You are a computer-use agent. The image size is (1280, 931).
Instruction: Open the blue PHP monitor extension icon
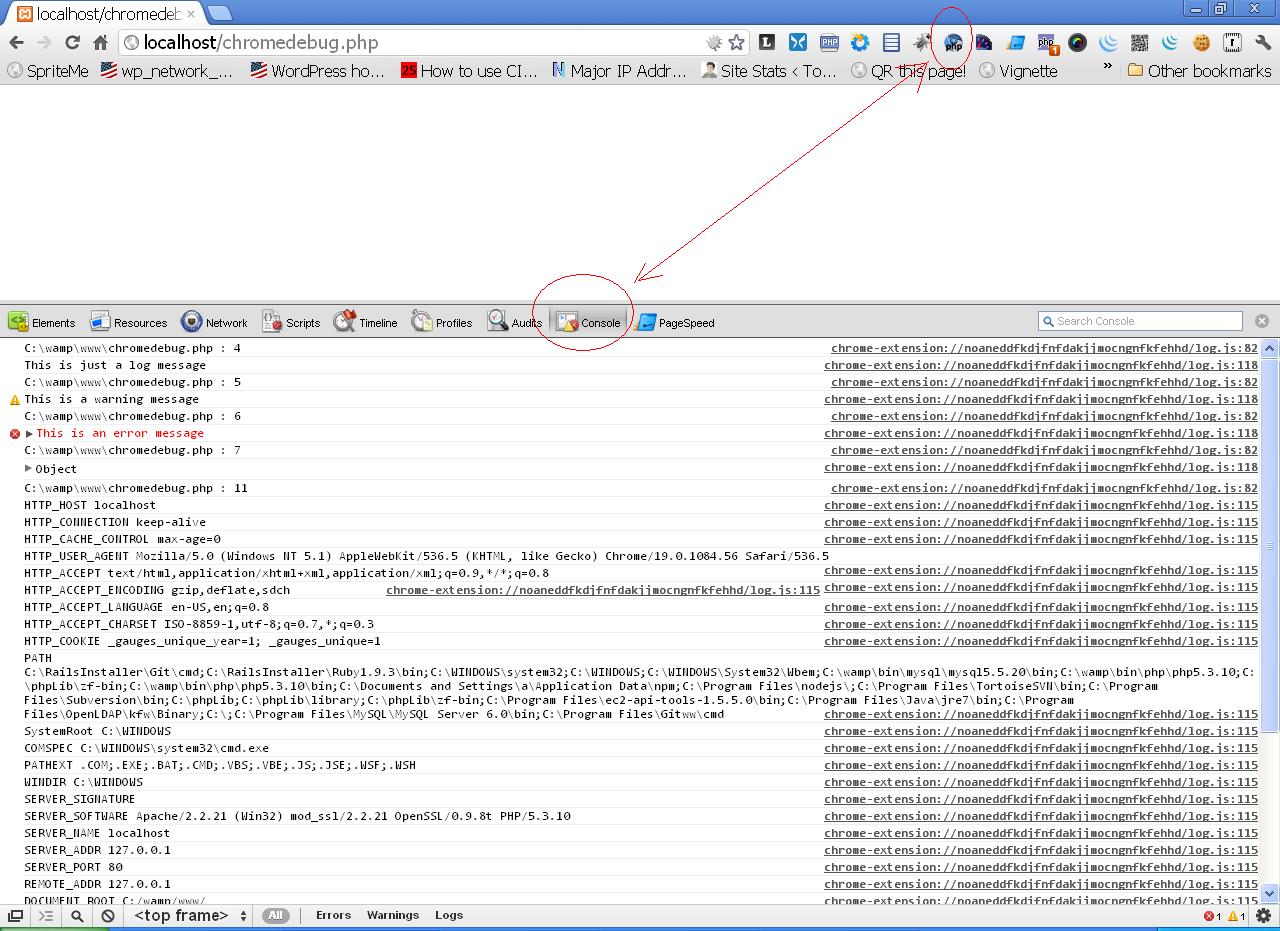tap(829, 42)
